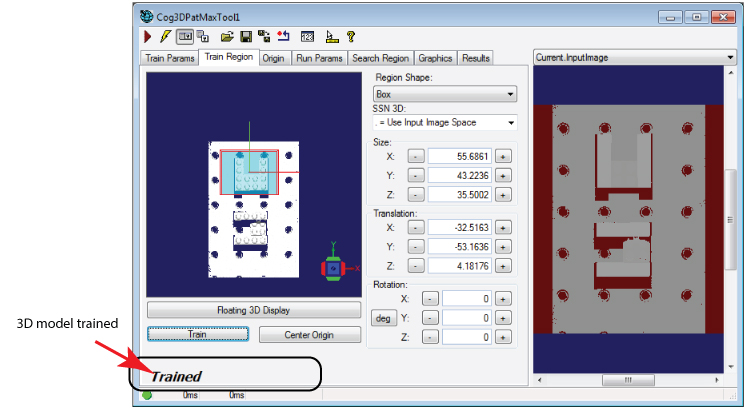Image resolution: width=751 pixels, height=412 pixels.
Task: Increase Size X with the plus button
Action: pos(503,156)
